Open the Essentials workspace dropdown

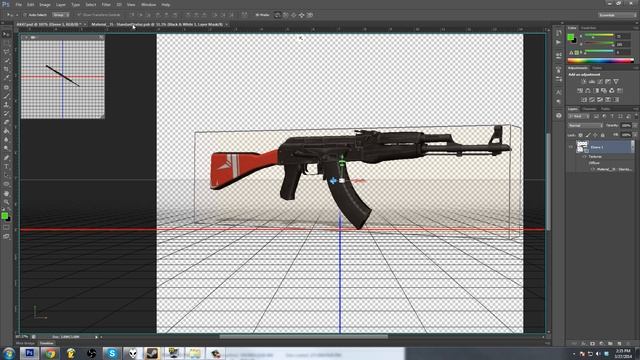click(617, 15)
